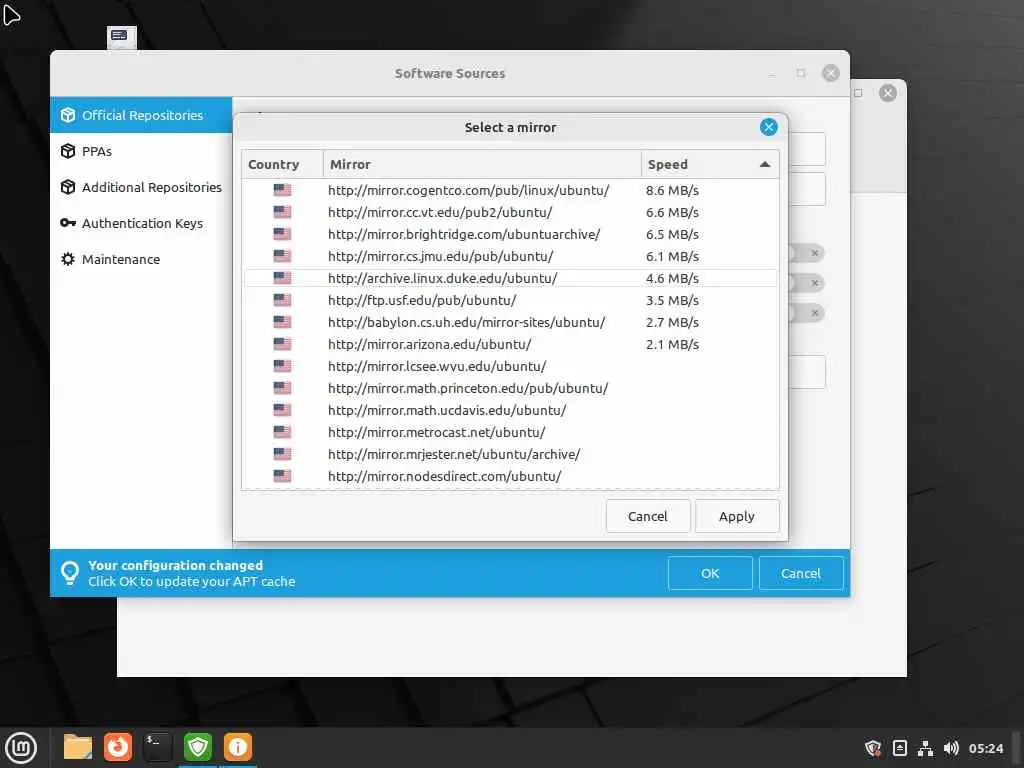Select the mirror.cc.vt.edu mirror
The width and height of the screenshot is (1024, 768).
(510, 212)
